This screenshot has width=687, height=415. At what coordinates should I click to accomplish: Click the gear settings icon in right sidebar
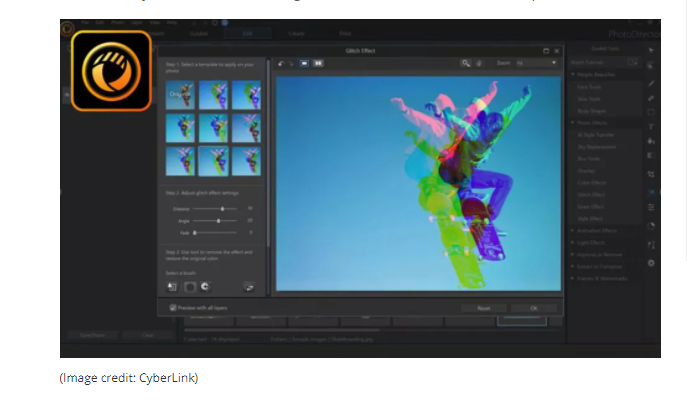pos(651,262)
